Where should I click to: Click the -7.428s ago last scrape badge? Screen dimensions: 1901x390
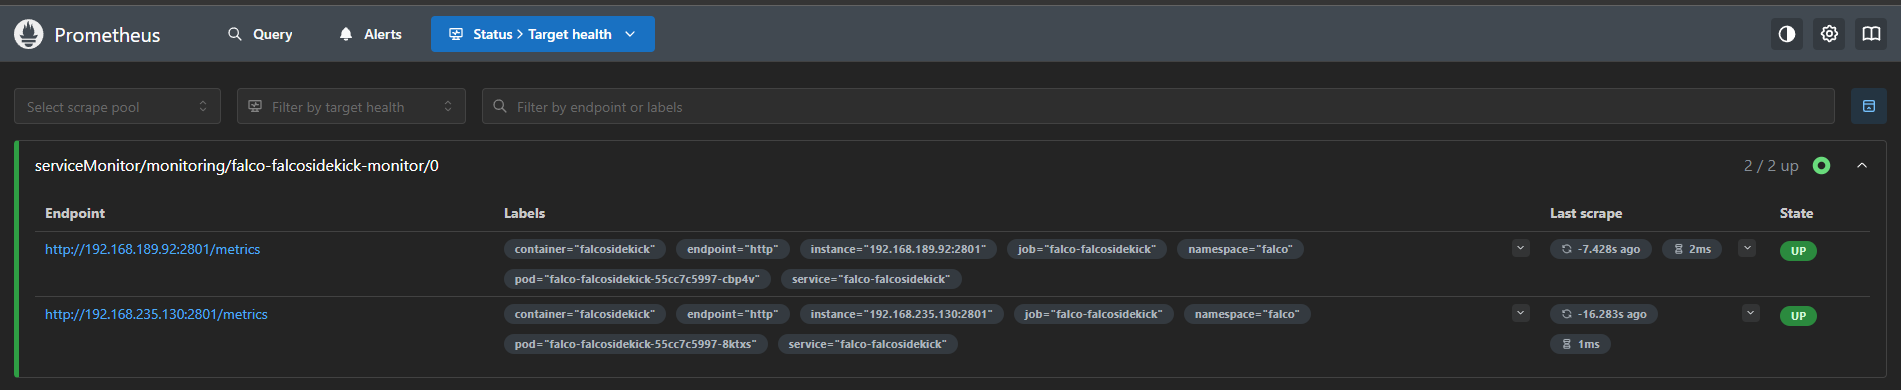(1600, 249)
